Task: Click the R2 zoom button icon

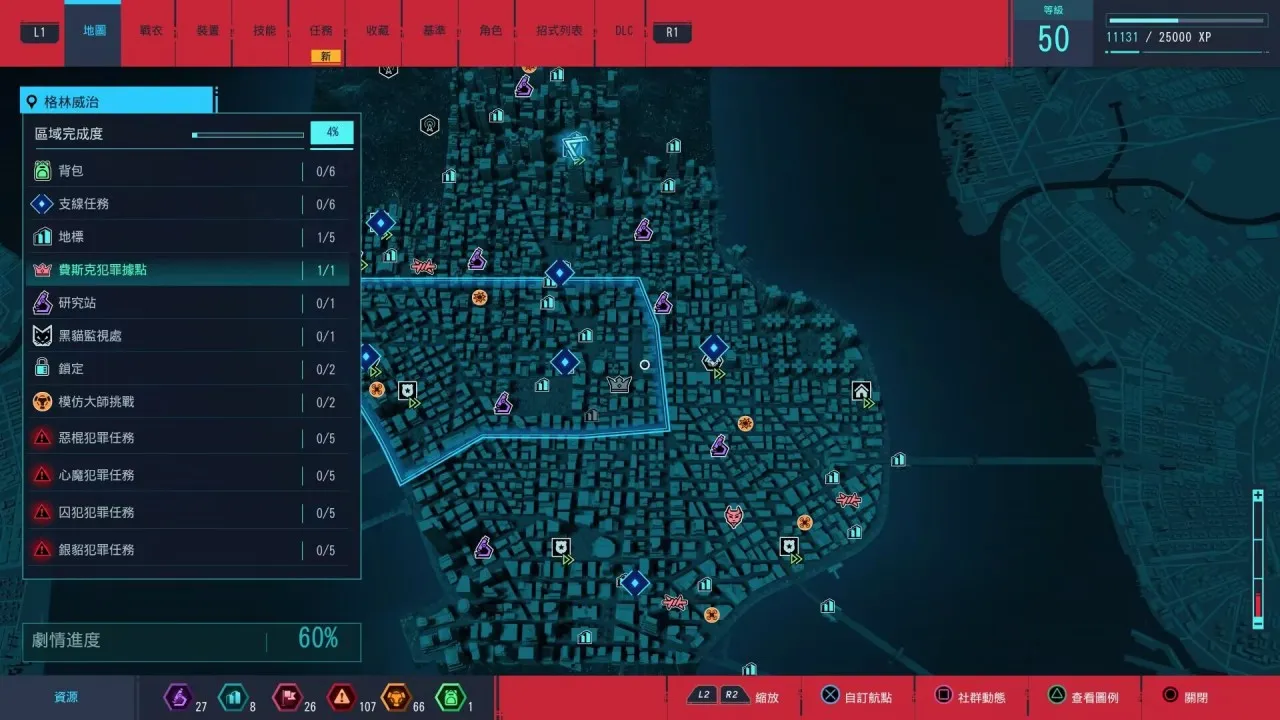Action: click(733, 696)
